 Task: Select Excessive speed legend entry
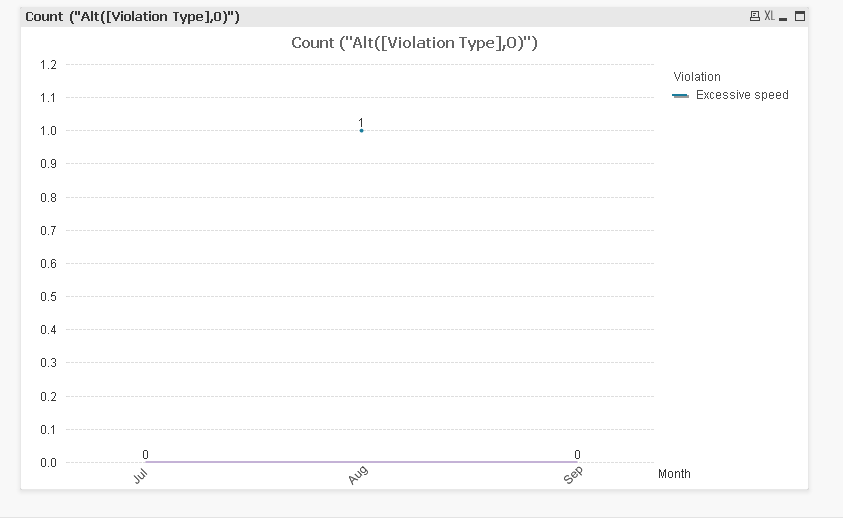pos(742,95)
